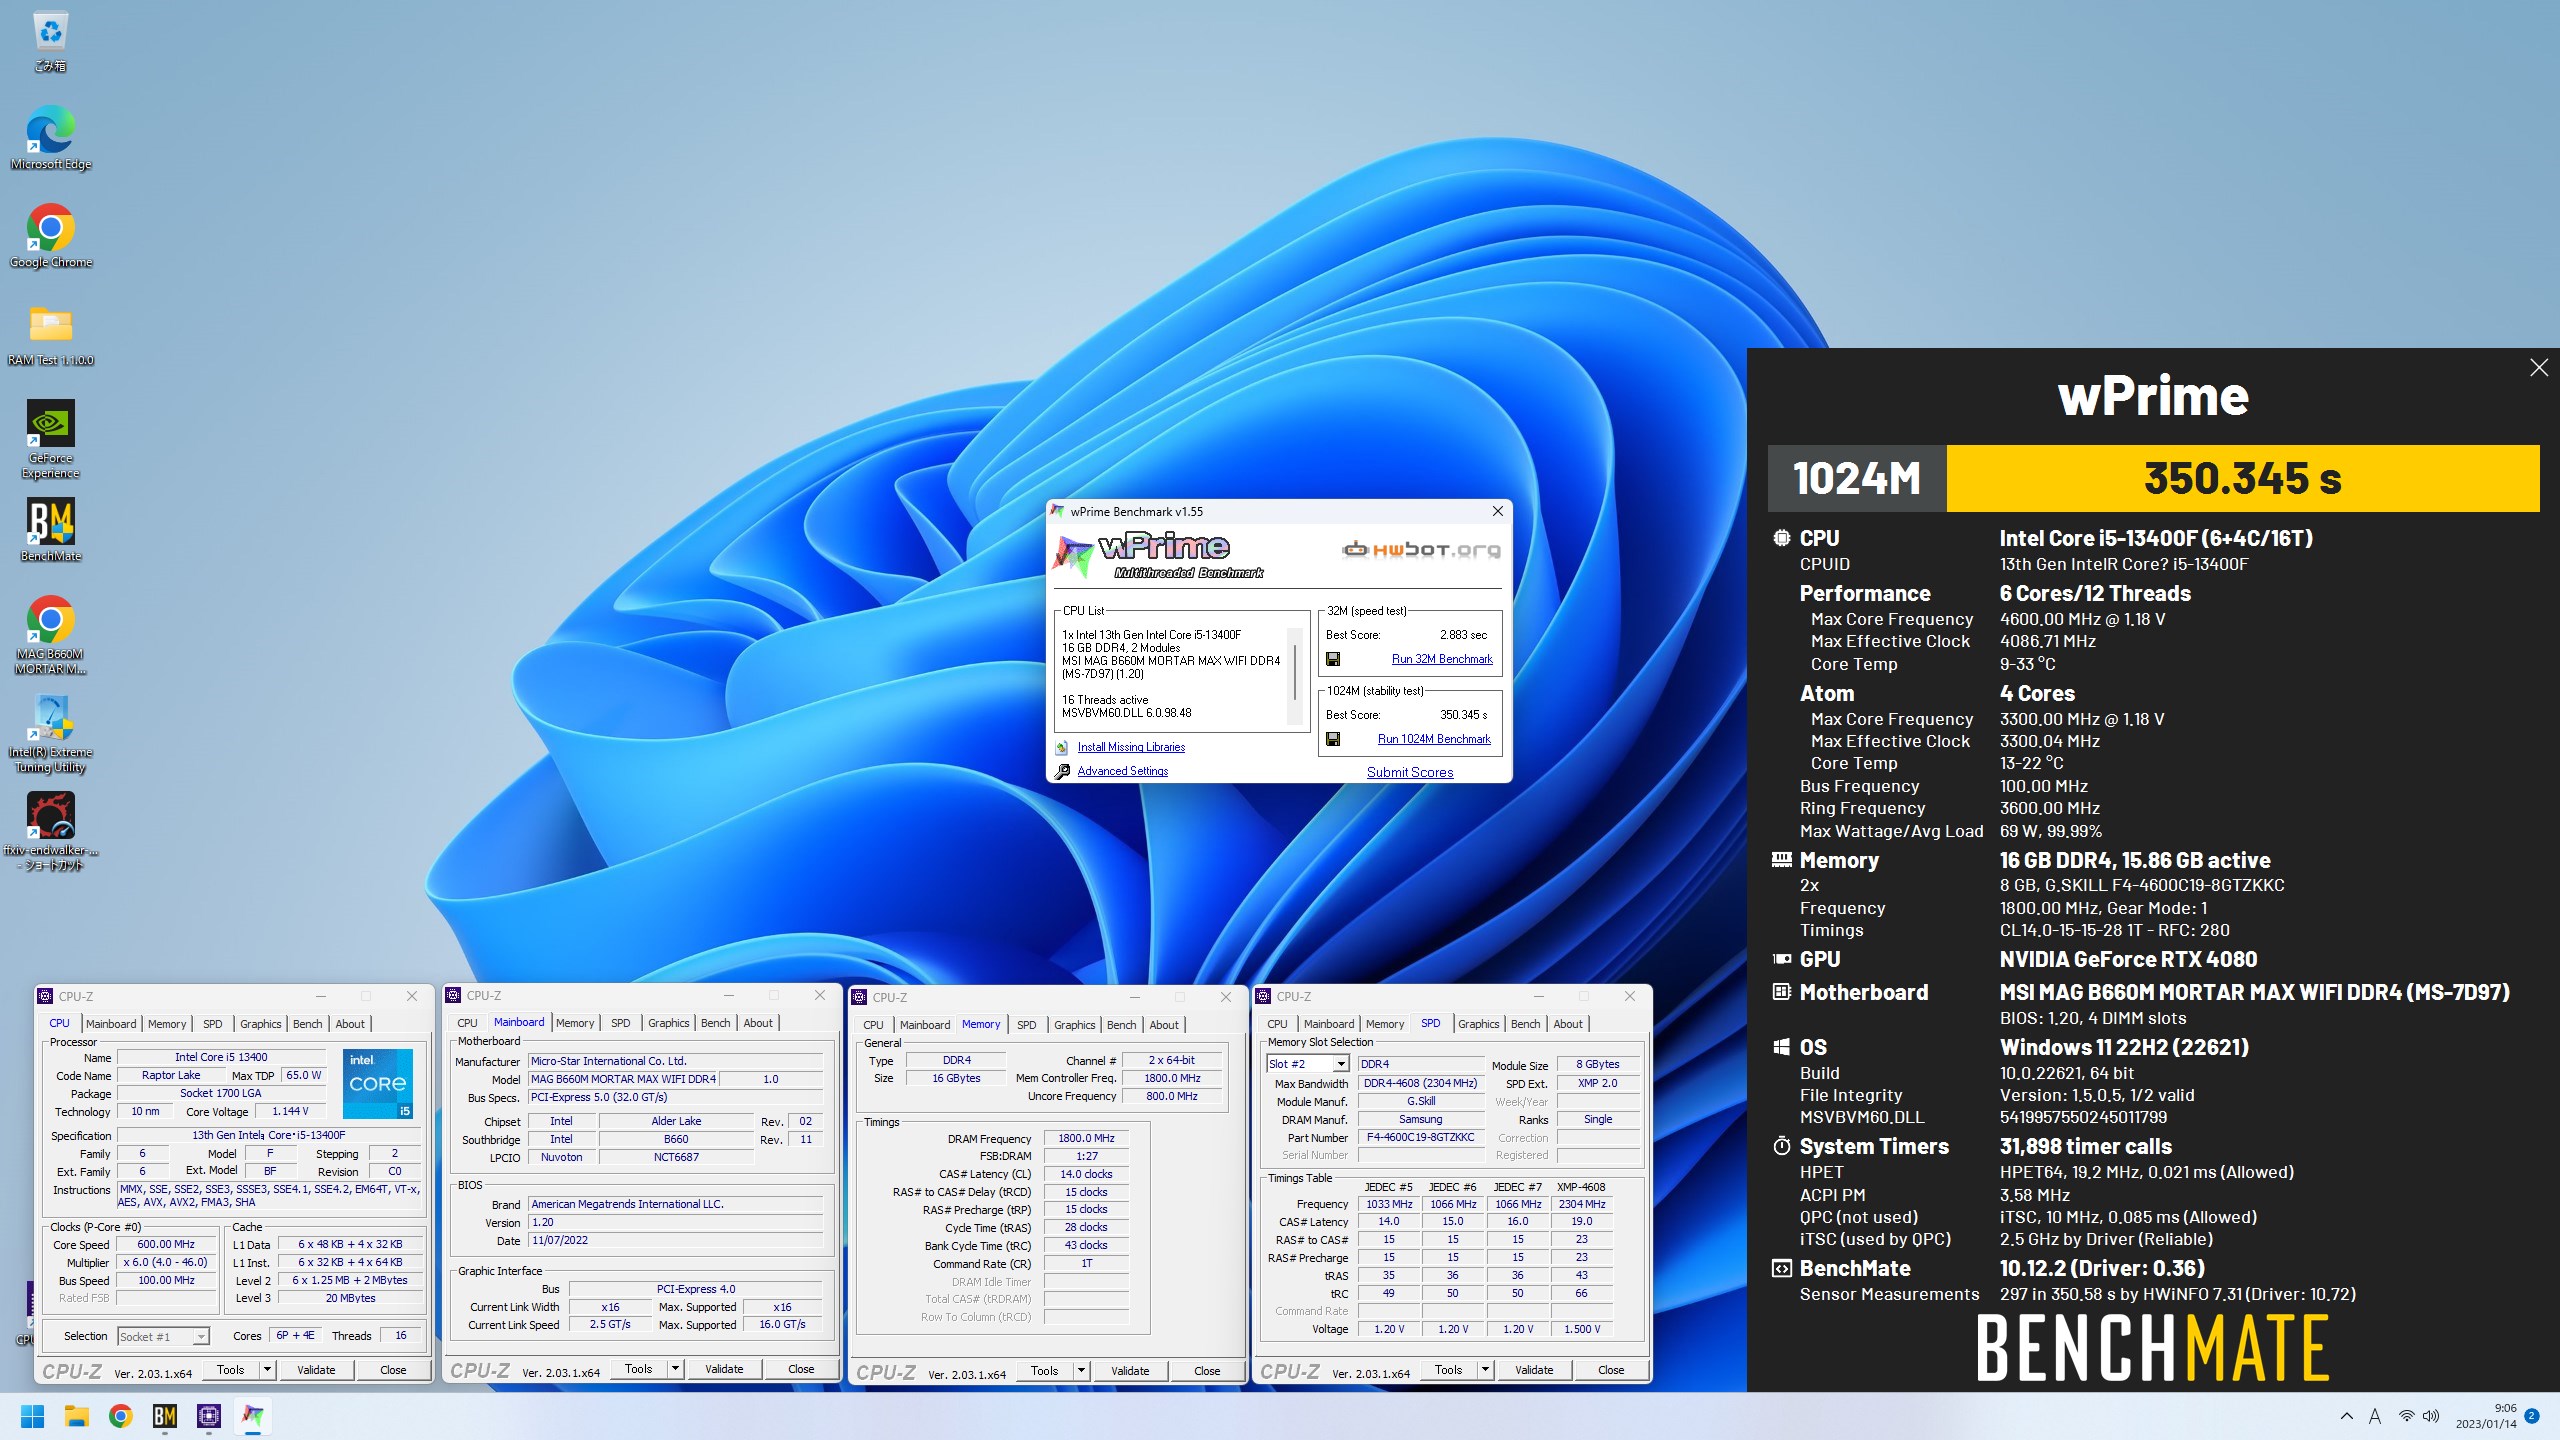Click scrollbar in wPrime CPU List
2560x1440 pixels.
click(1296, 673)
